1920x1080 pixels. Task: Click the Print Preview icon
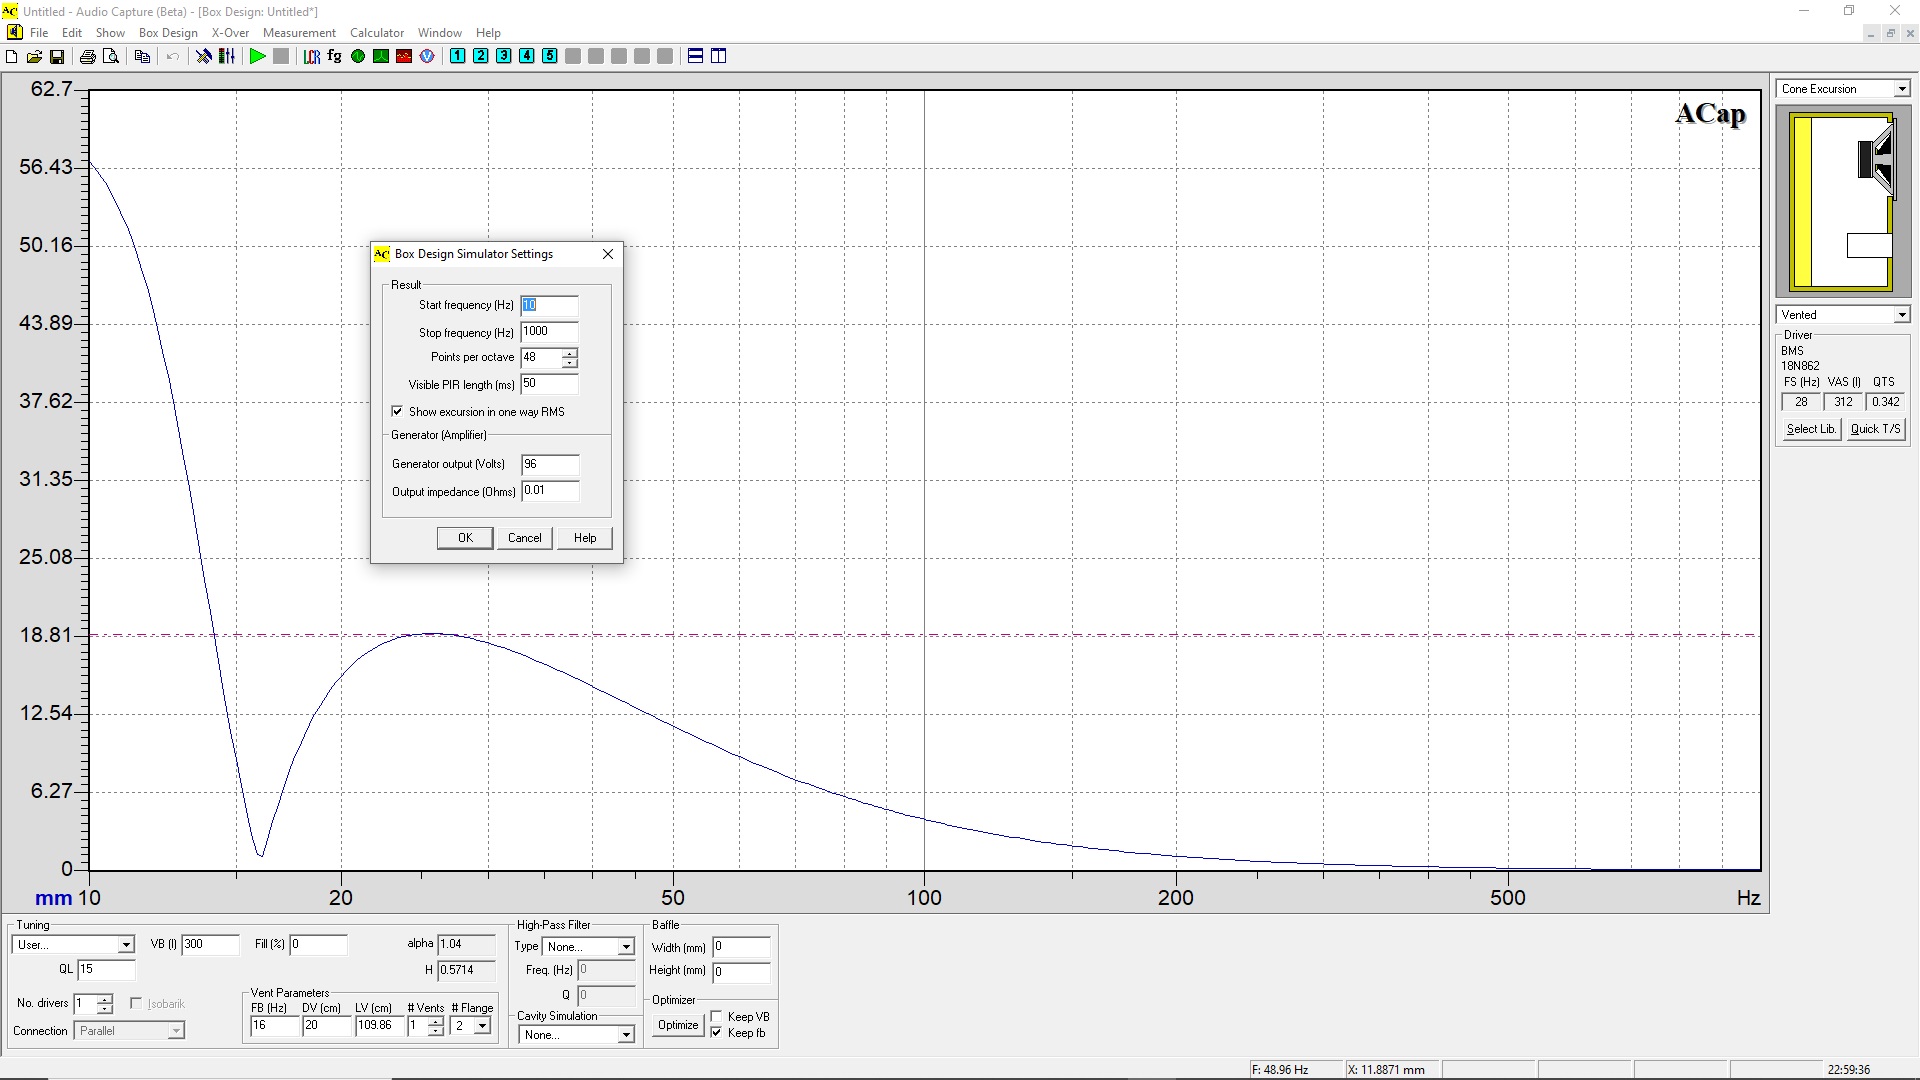[x=111, y=57]
